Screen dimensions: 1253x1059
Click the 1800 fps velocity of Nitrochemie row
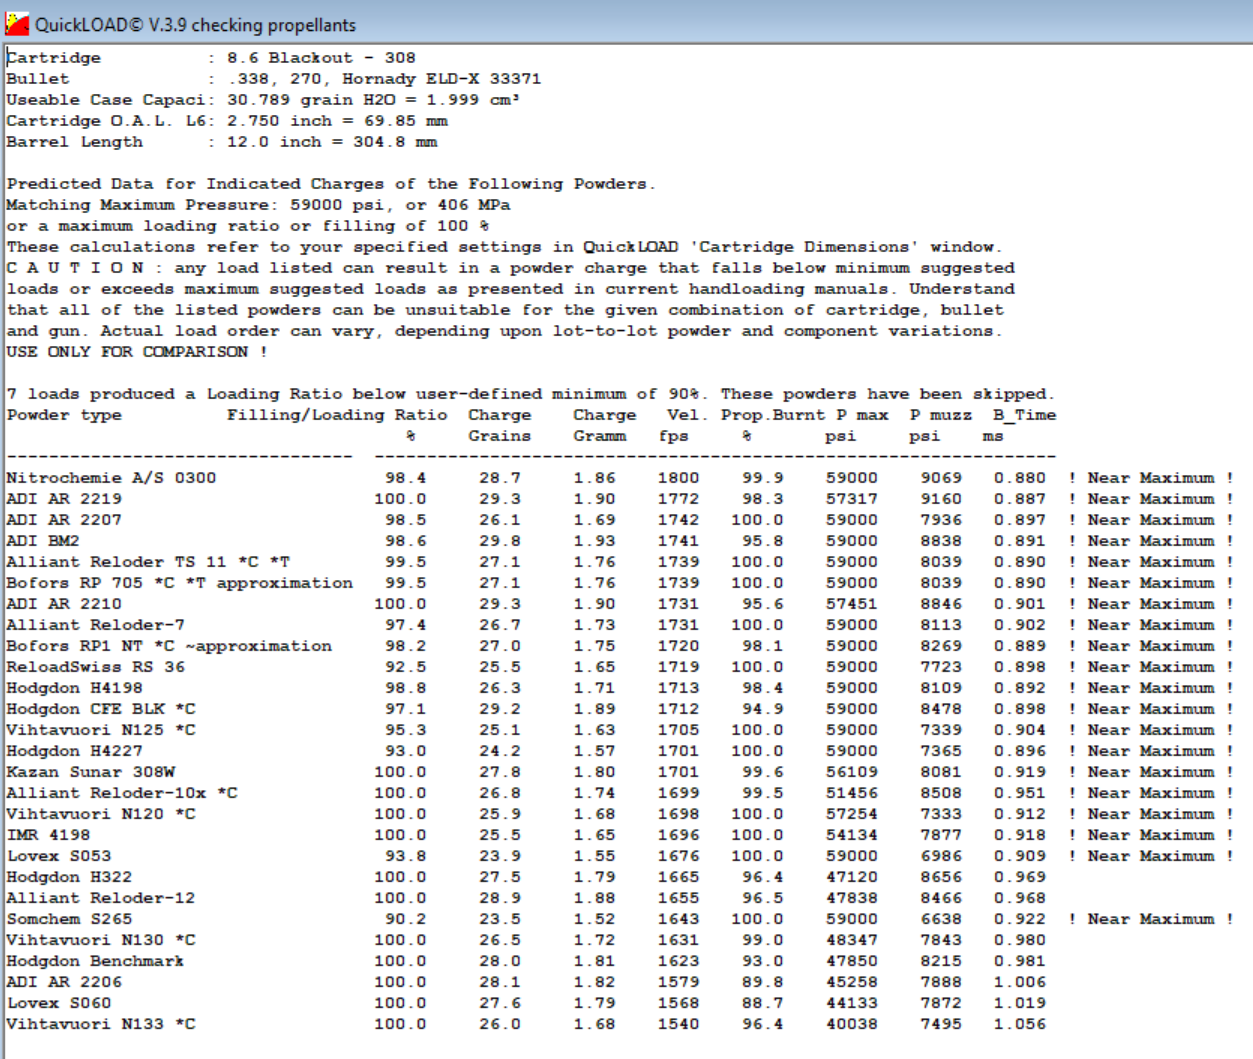click(x=678, y=478)
